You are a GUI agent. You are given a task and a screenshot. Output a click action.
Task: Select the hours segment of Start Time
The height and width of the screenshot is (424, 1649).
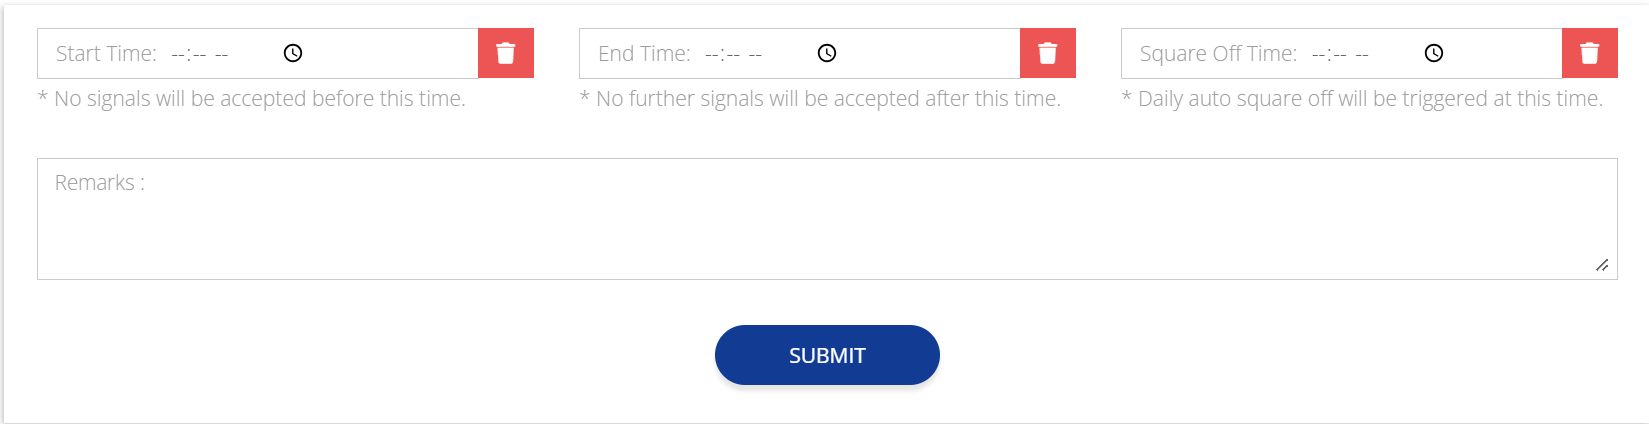pyautogui.click(x=178, y=54)
